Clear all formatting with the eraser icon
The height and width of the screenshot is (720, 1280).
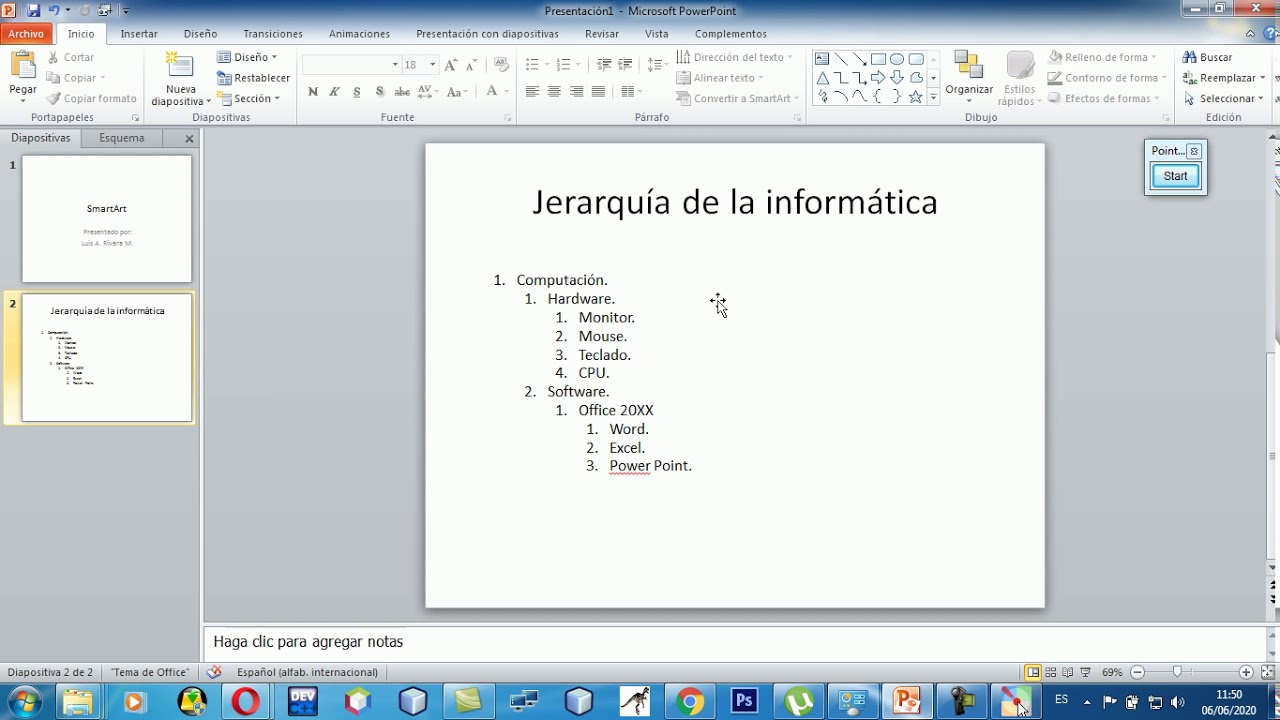501,65
